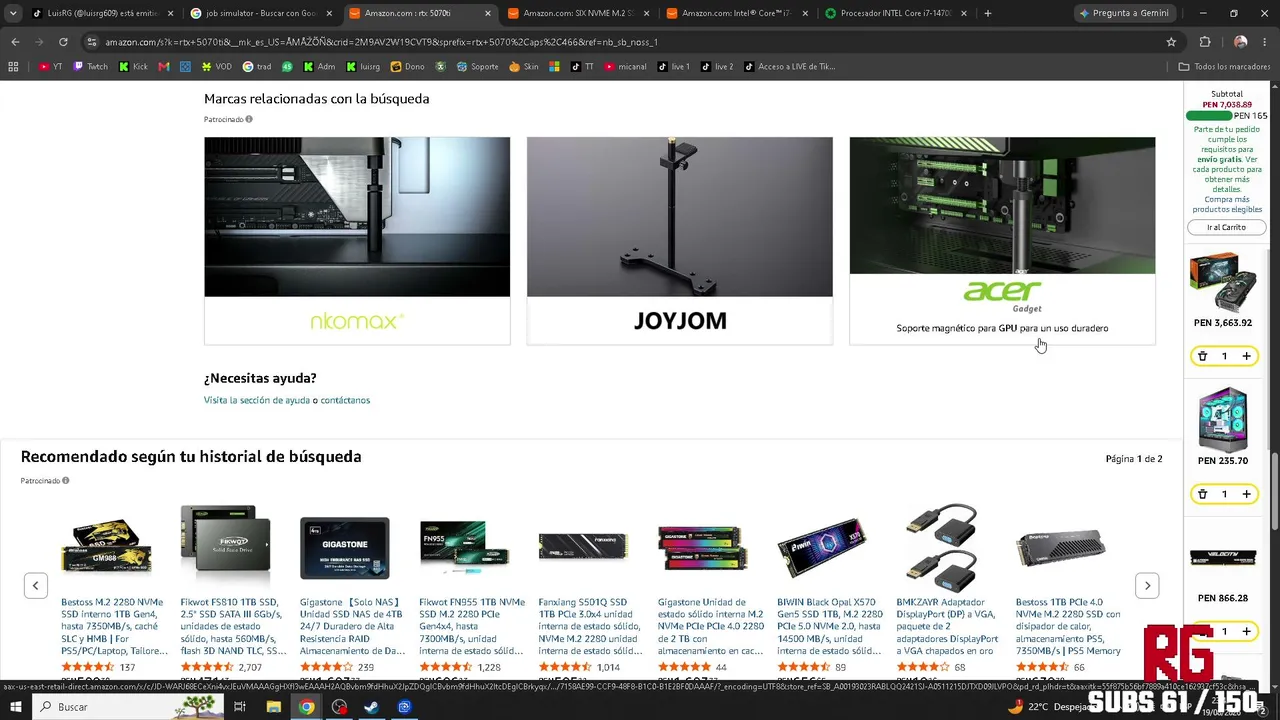The image size is (1280, 720).
Task: Open the tab search dropdown arrow
Action: (13, 13)
